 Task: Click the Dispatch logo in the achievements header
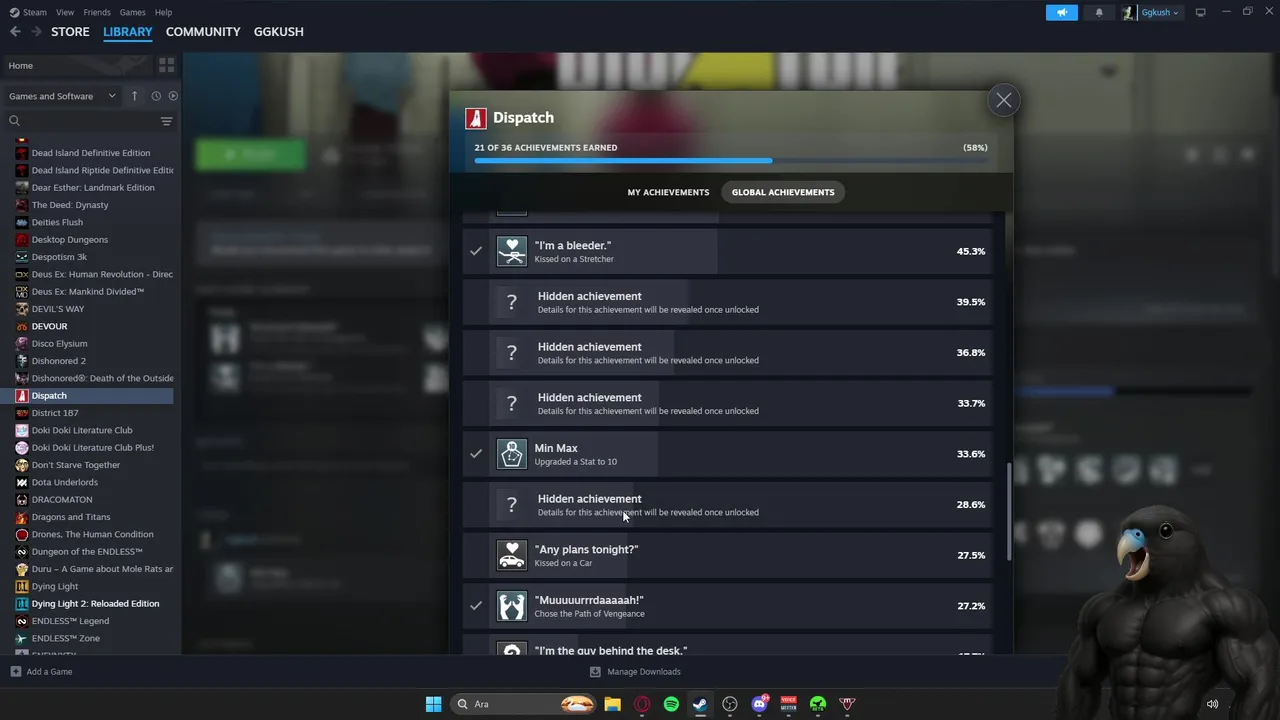(476, 118)
